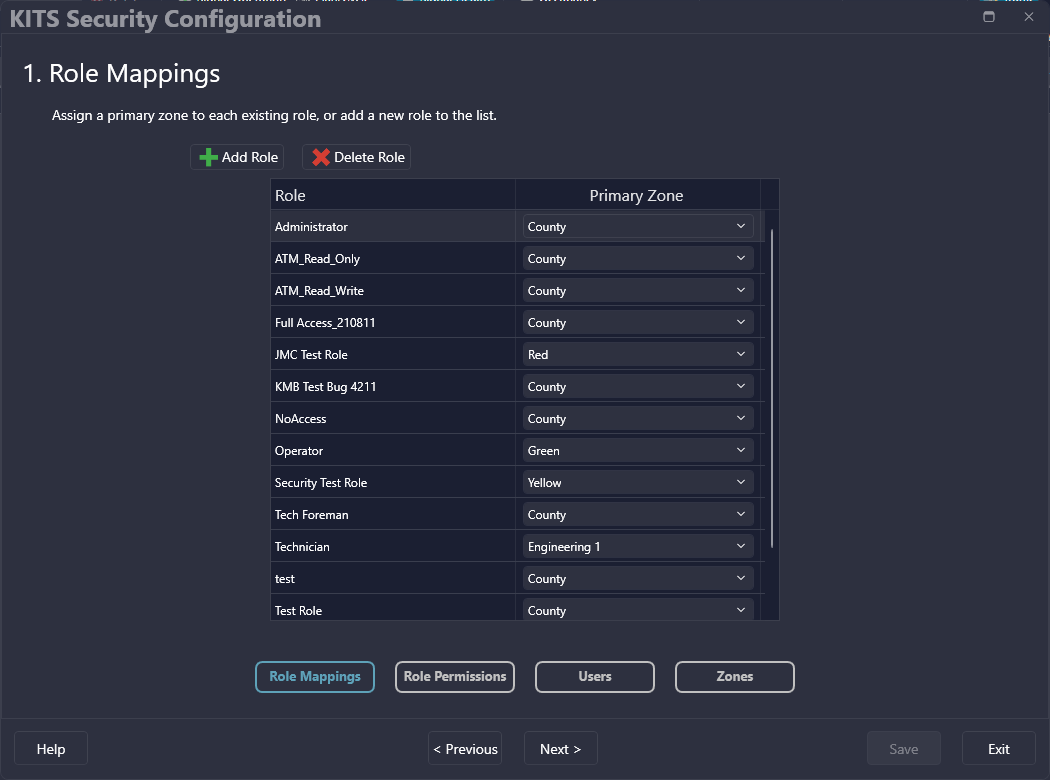The height and width of the screenshot is (780, 1050).
Task: Maximize the KITS Security Configuration window
Action: coord(989,17)
